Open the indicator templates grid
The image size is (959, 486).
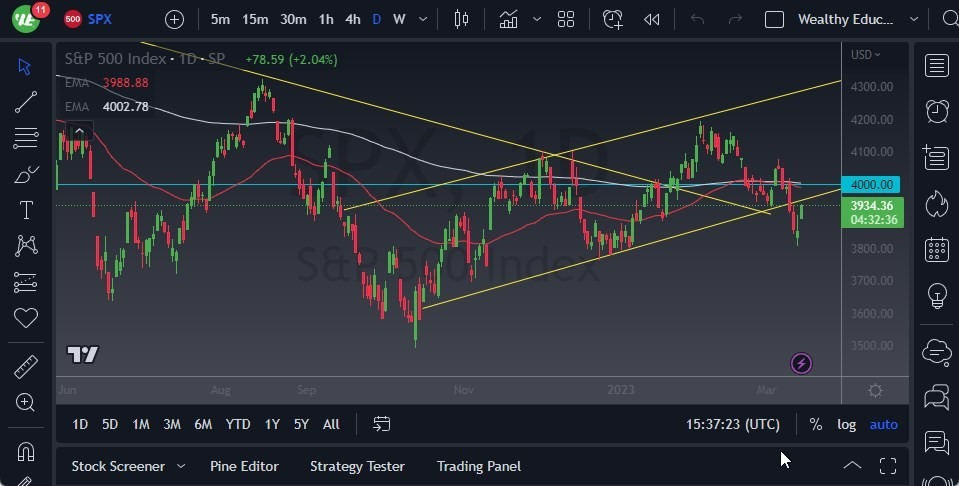(x=566, y=20)
